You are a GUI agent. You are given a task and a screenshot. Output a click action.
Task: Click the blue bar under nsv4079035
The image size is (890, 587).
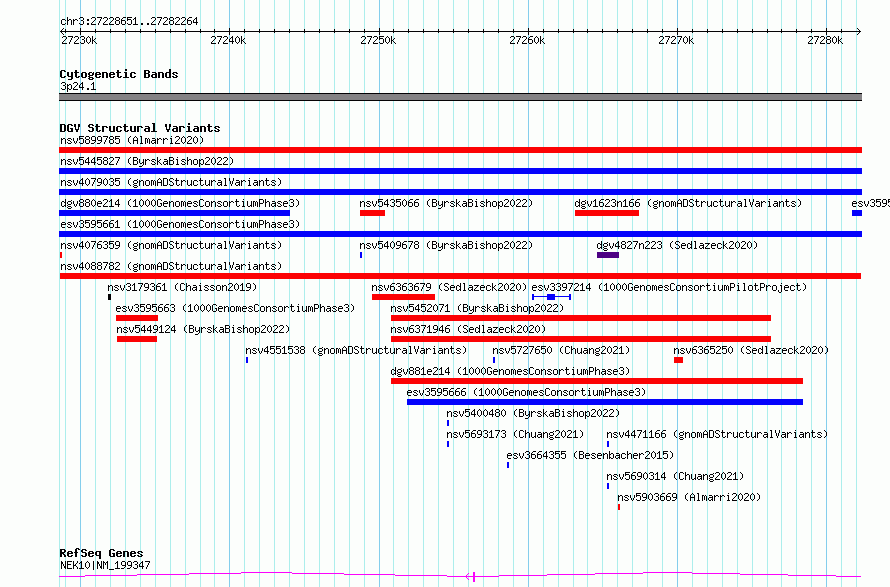pyautogui.click(x=460, y=192)
